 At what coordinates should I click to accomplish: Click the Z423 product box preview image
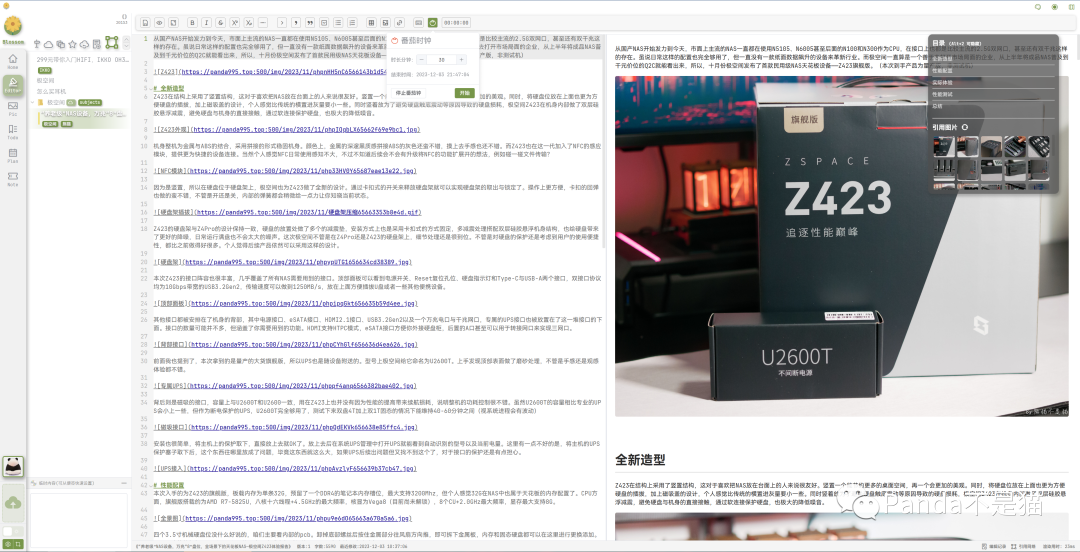pos(842,246)
